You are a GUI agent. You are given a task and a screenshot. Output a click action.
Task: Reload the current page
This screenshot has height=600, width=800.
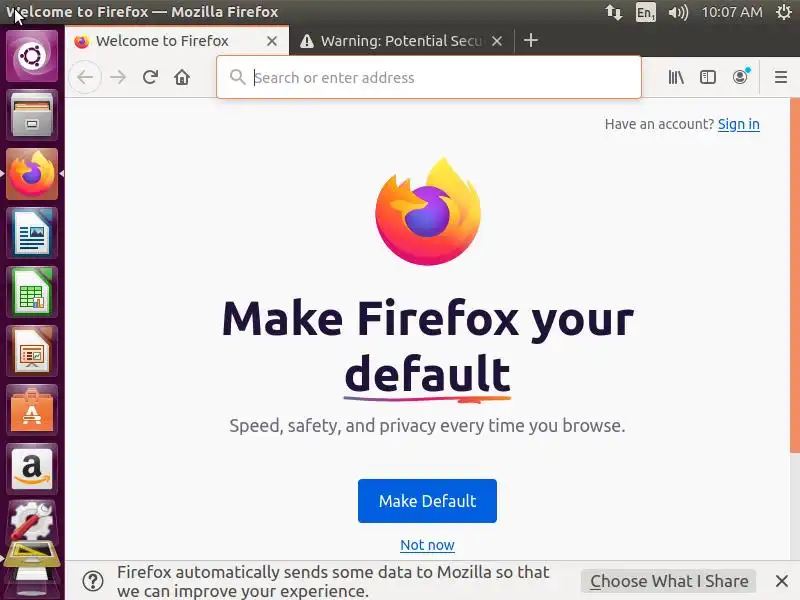(x=150, y=78)
